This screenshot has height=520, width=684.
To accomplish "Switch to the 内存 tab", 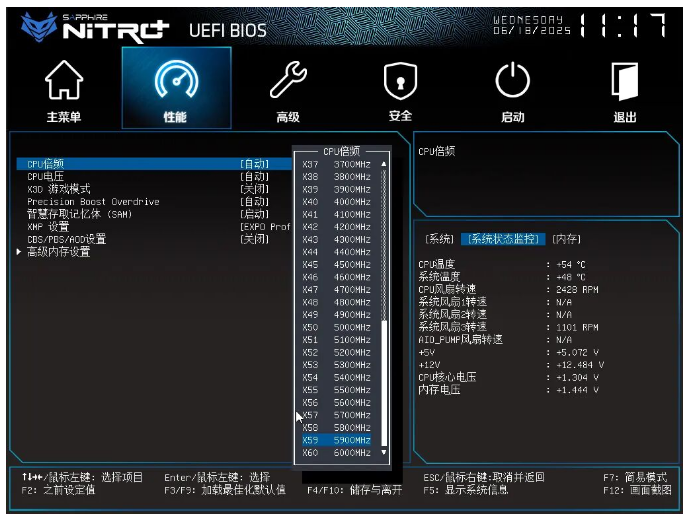I will coord(566,239).
